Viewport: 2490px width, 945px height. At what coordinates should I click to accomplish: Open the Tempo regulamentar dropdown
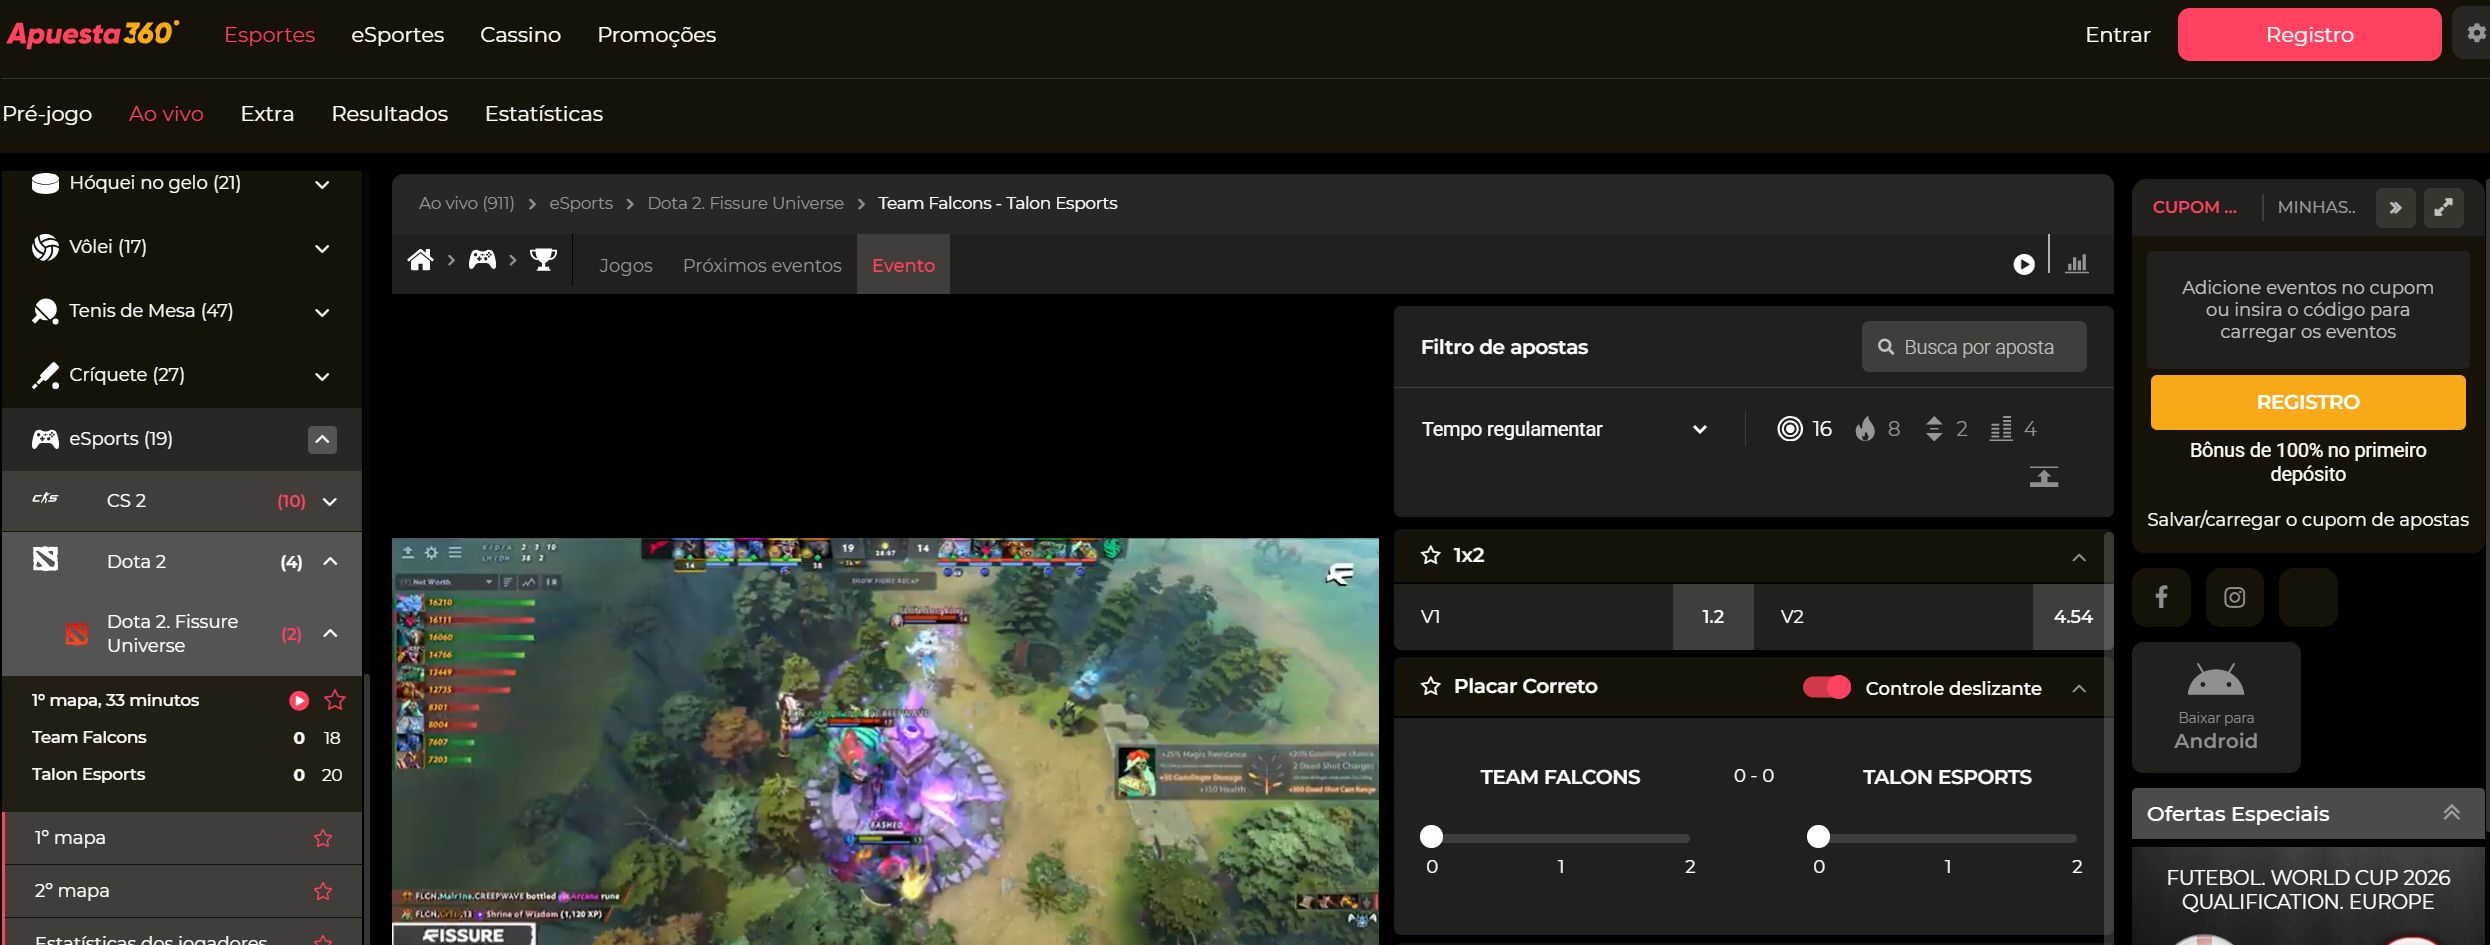pyautogui.click(x=1564, y=429)
